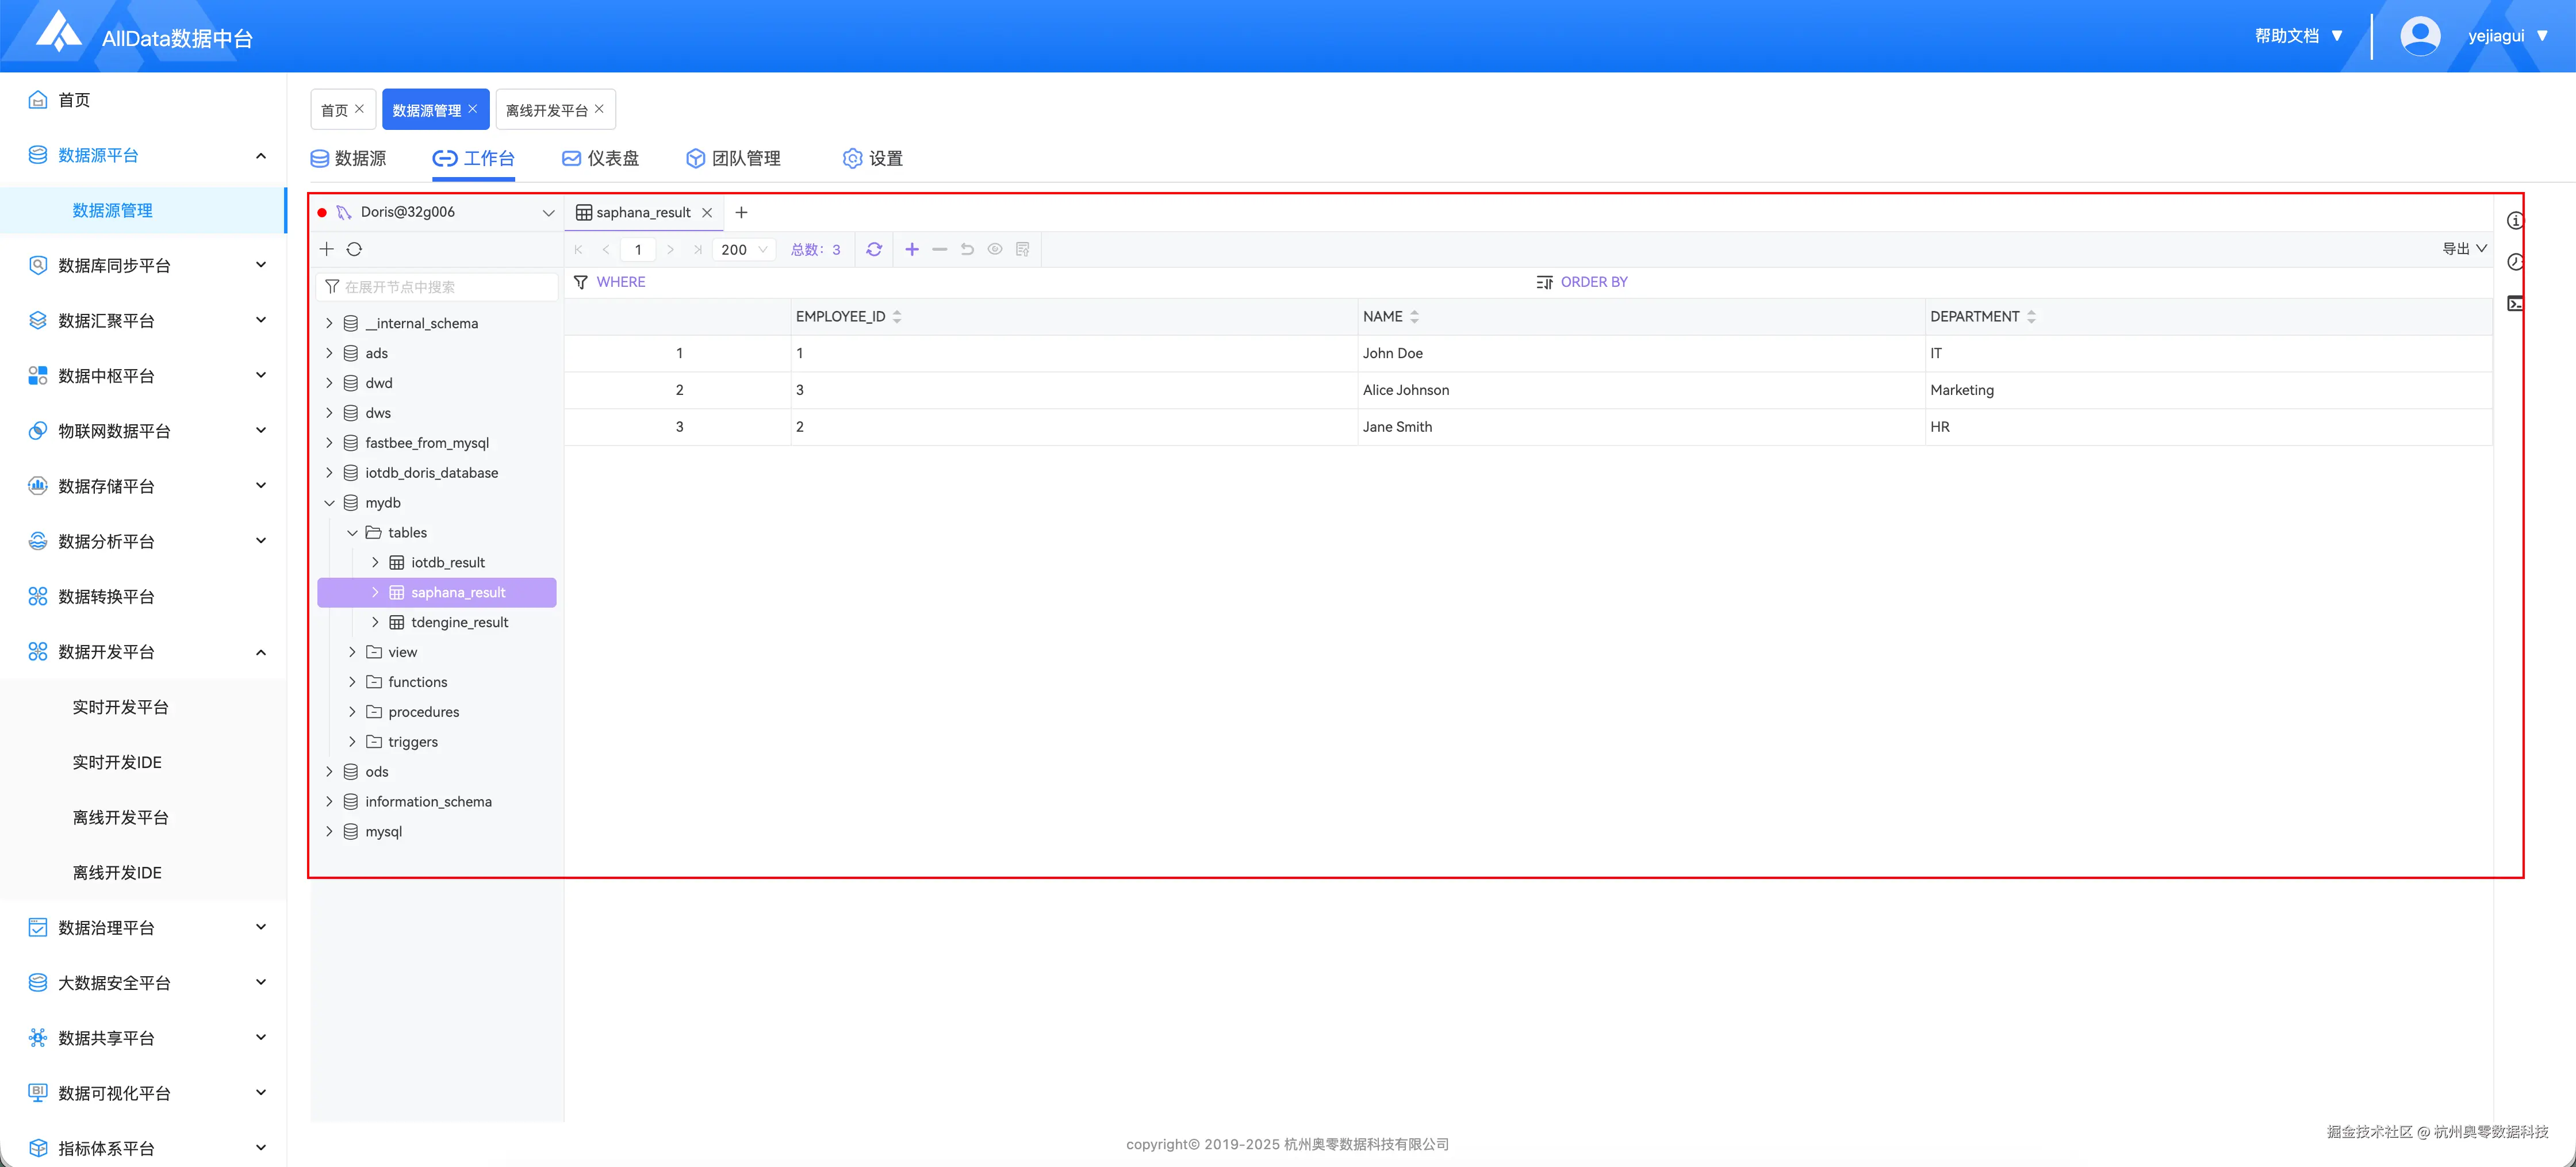The width and height of the screenshot is (2576, 1167).
Task: Click the WHERE filter link
Action: pyautogui.click(x=620, y=282)
